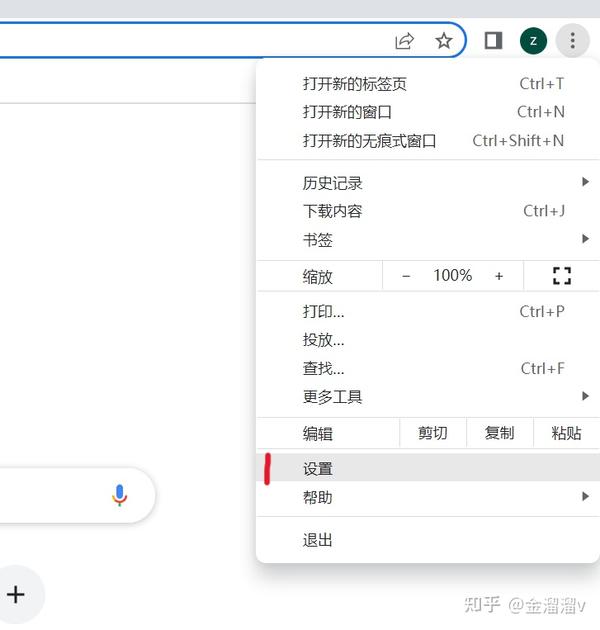Click the share page icon in address bar

(404, 41)
